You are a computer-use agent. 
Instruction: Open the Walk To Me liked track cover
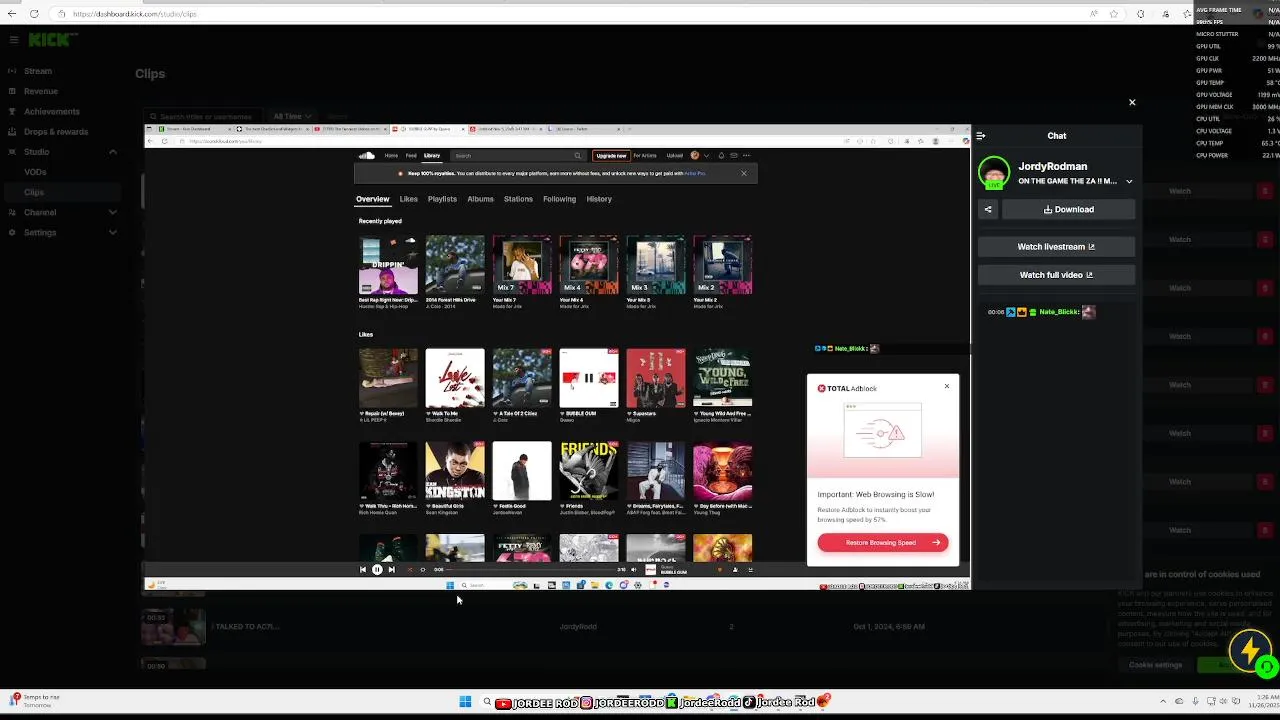(455, 377)
